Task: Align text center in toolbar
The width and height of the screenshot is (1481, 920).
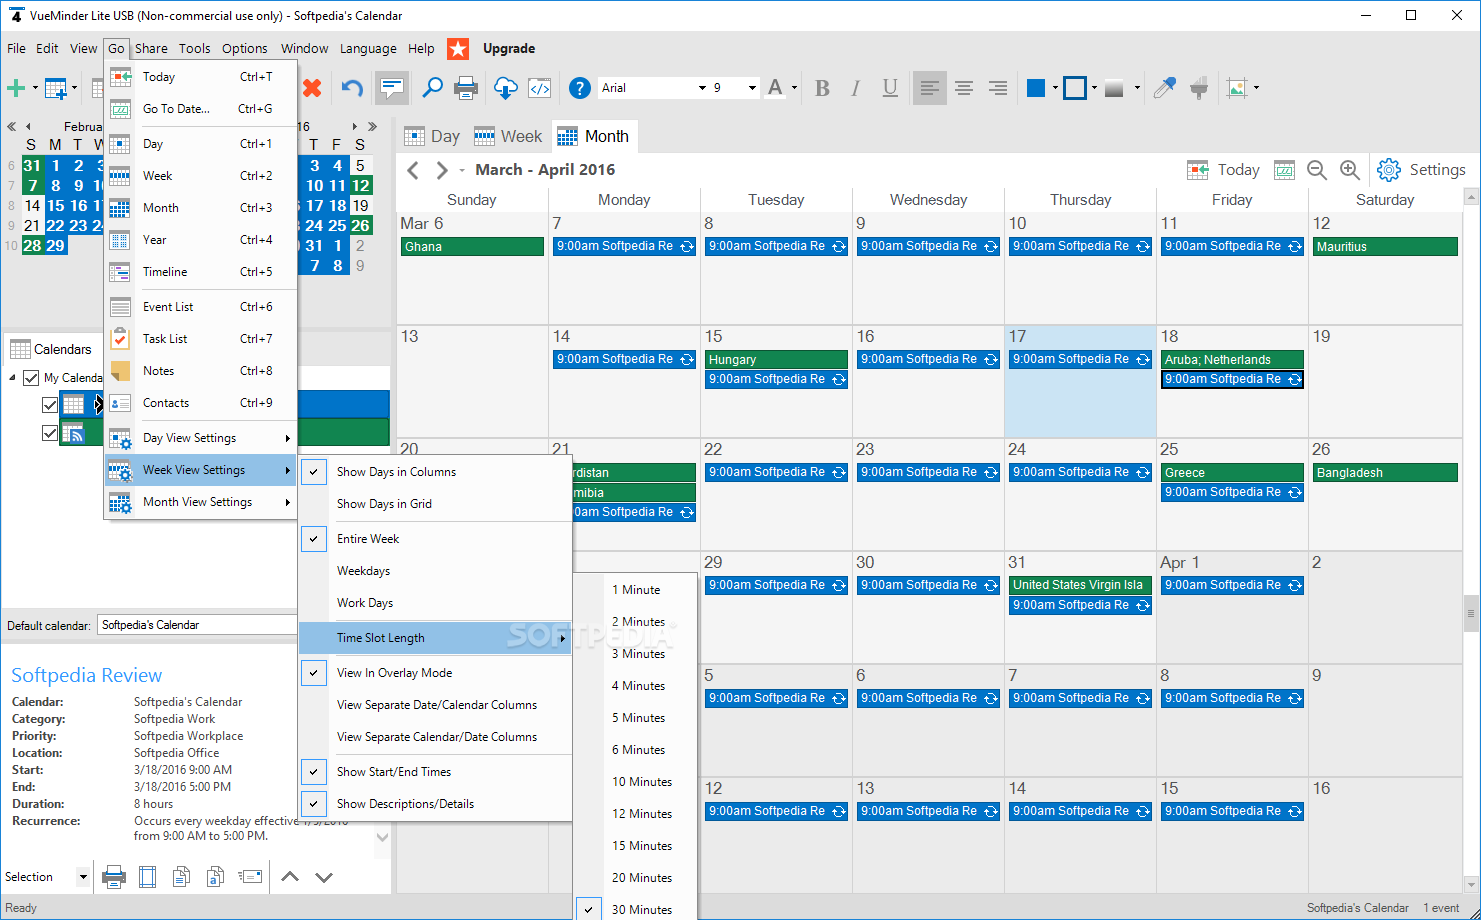Action: [964, 88]
